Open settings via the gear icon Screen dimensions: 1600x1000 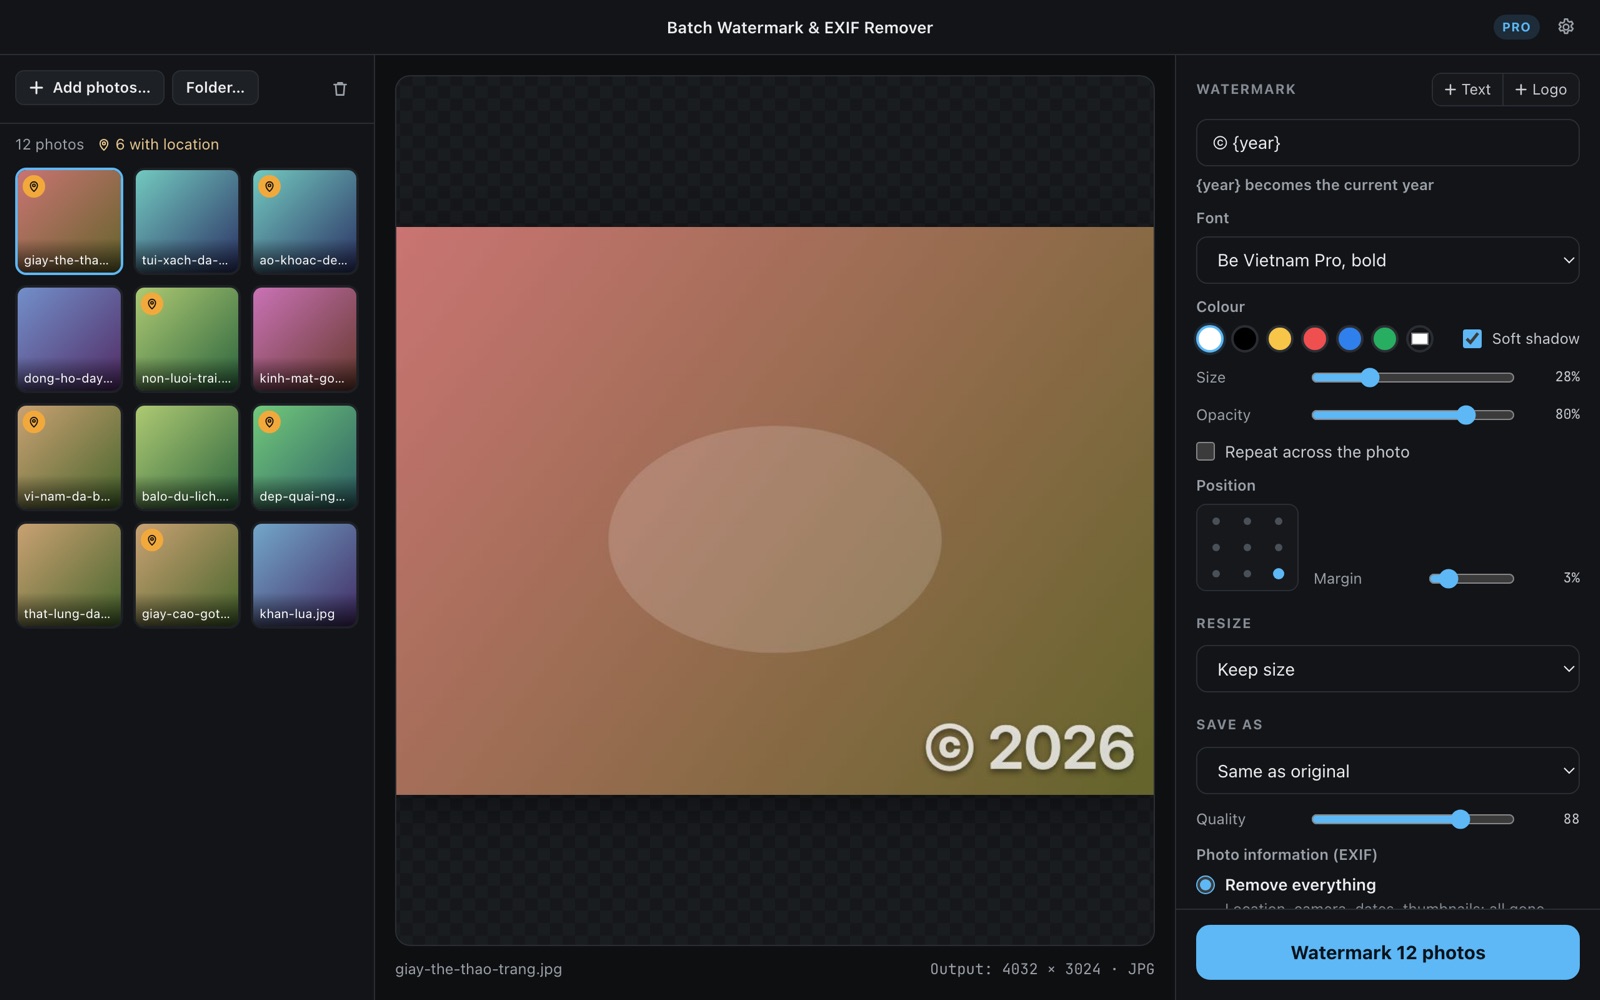point(1566,27)
